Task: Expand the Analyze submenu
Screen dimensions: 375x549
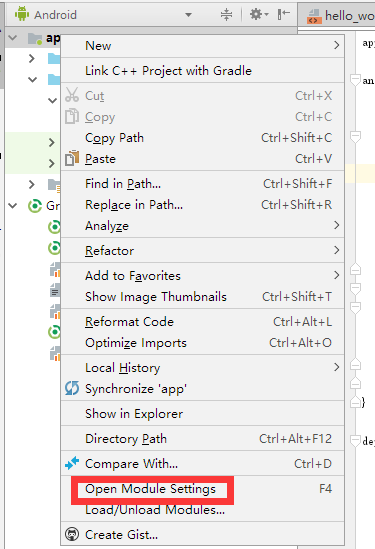Action: [202, 225]
